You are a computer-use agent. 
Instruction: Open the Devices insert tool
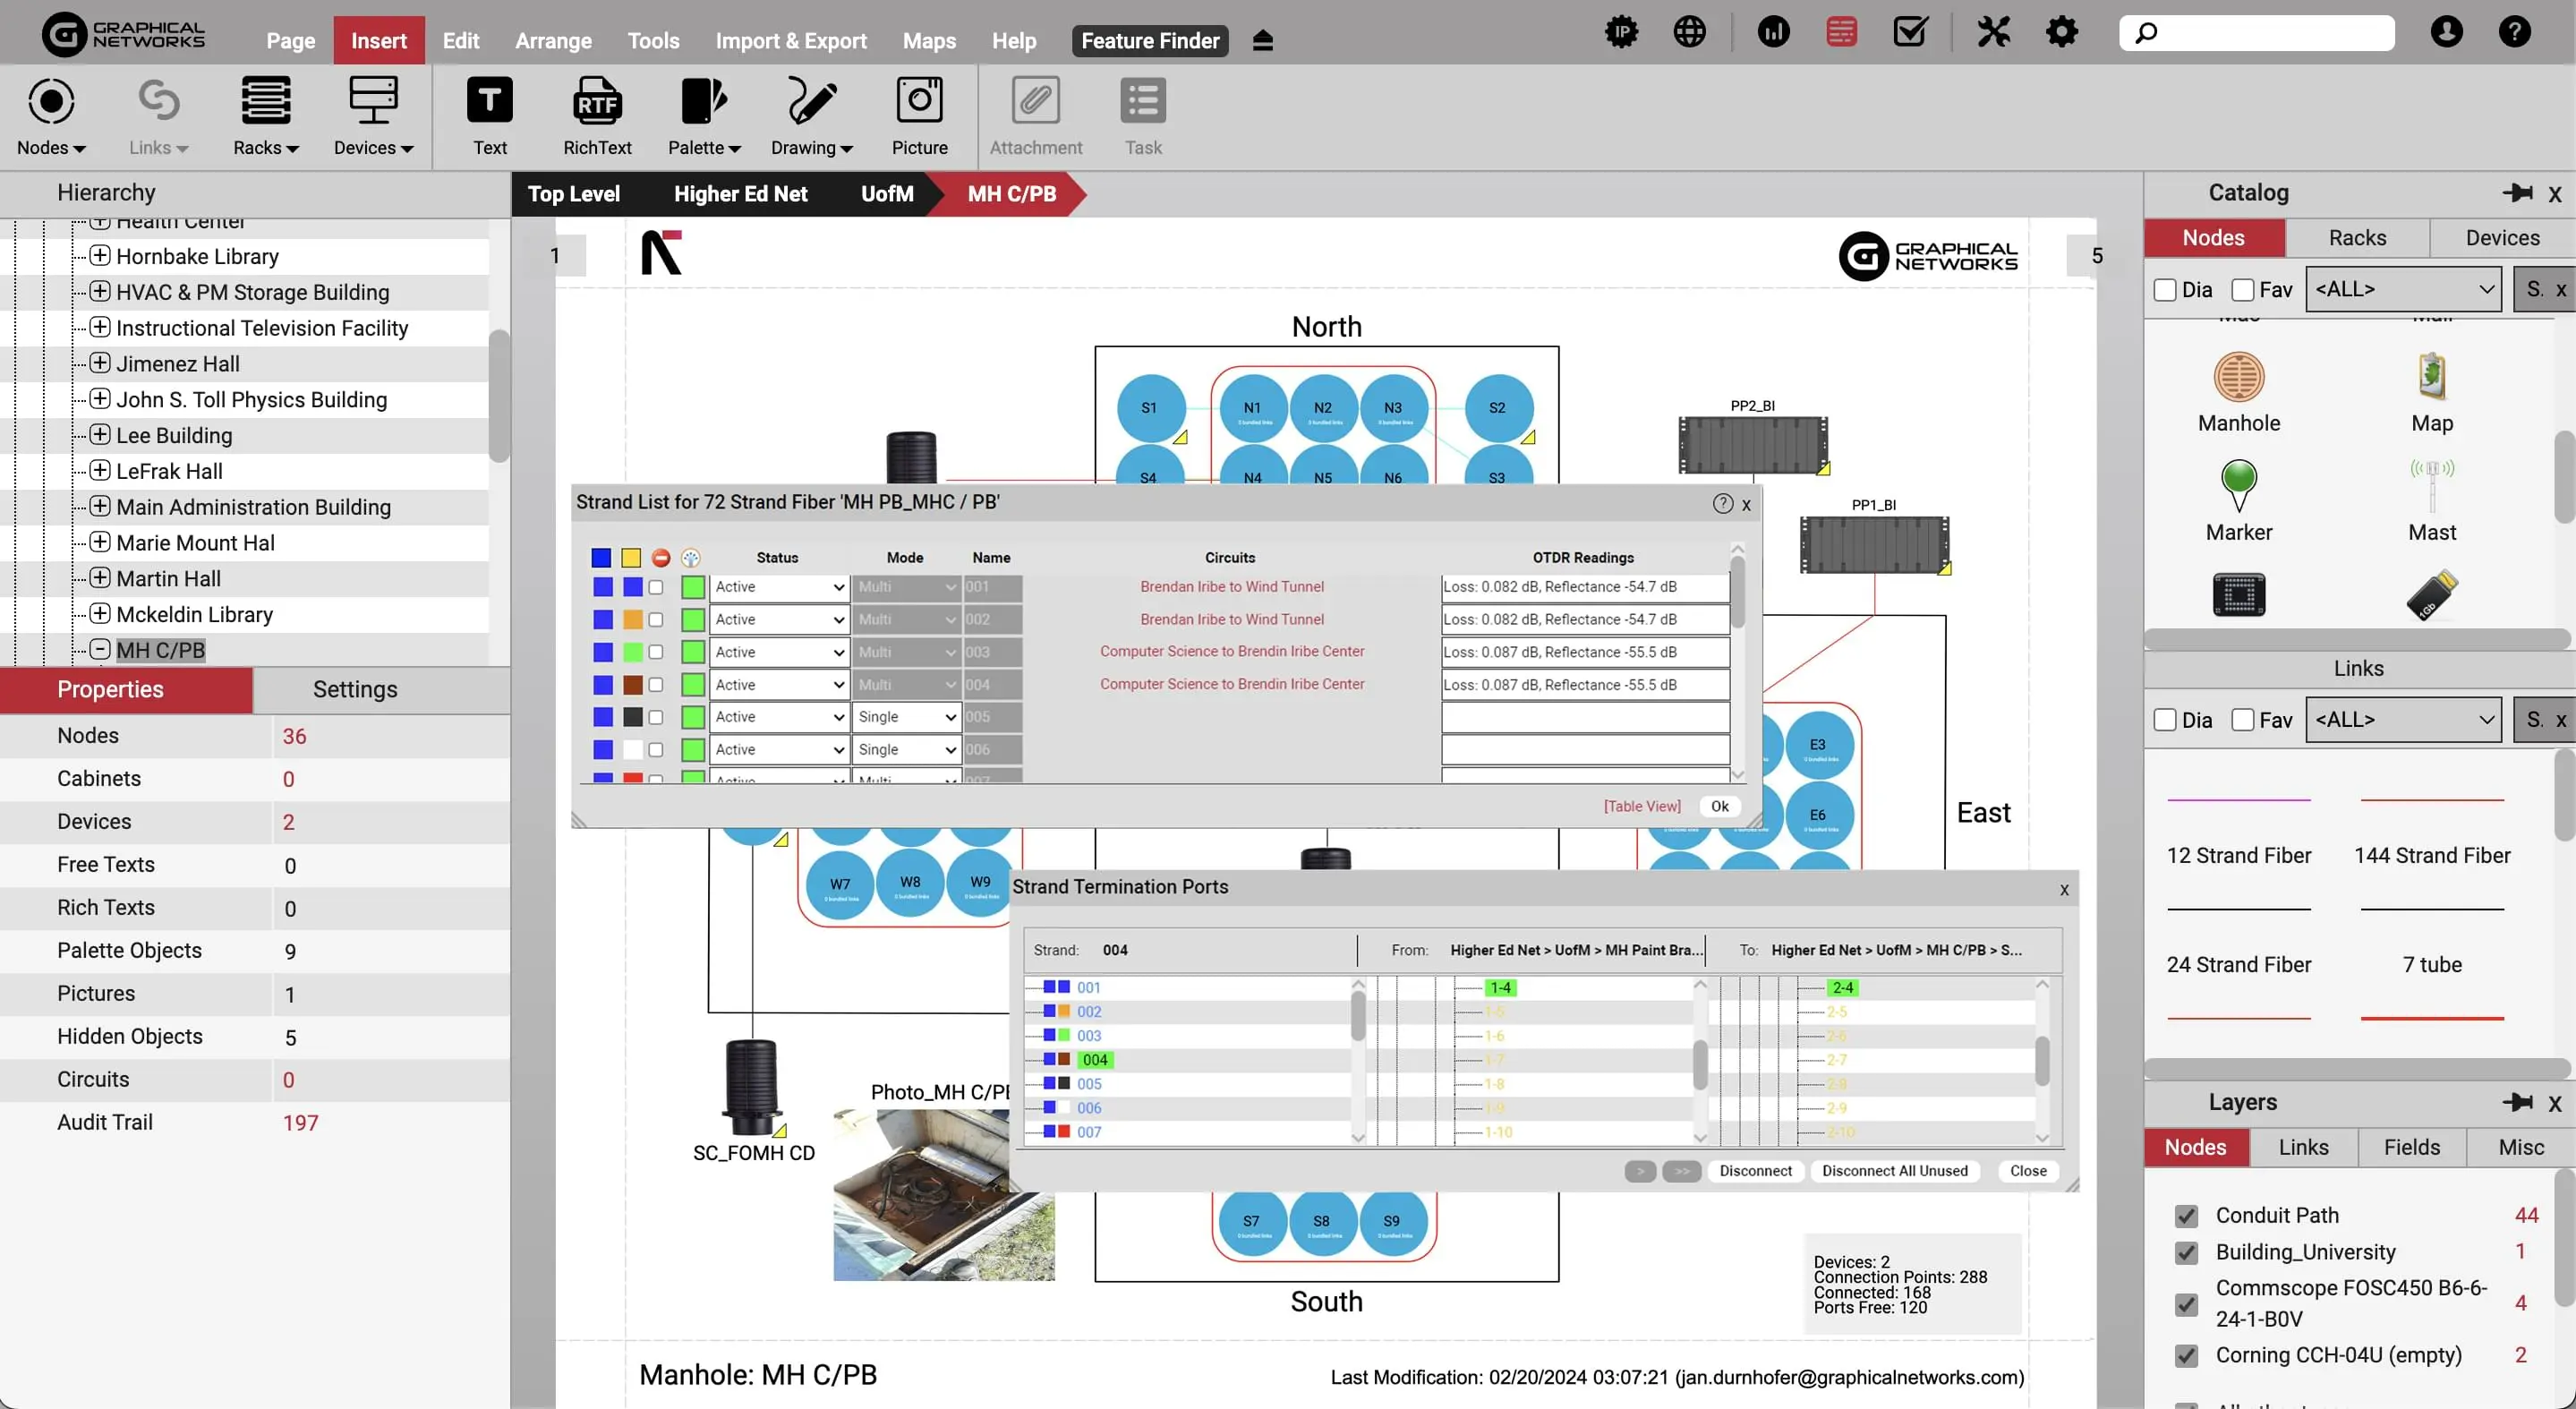click(x=373, y=117)
